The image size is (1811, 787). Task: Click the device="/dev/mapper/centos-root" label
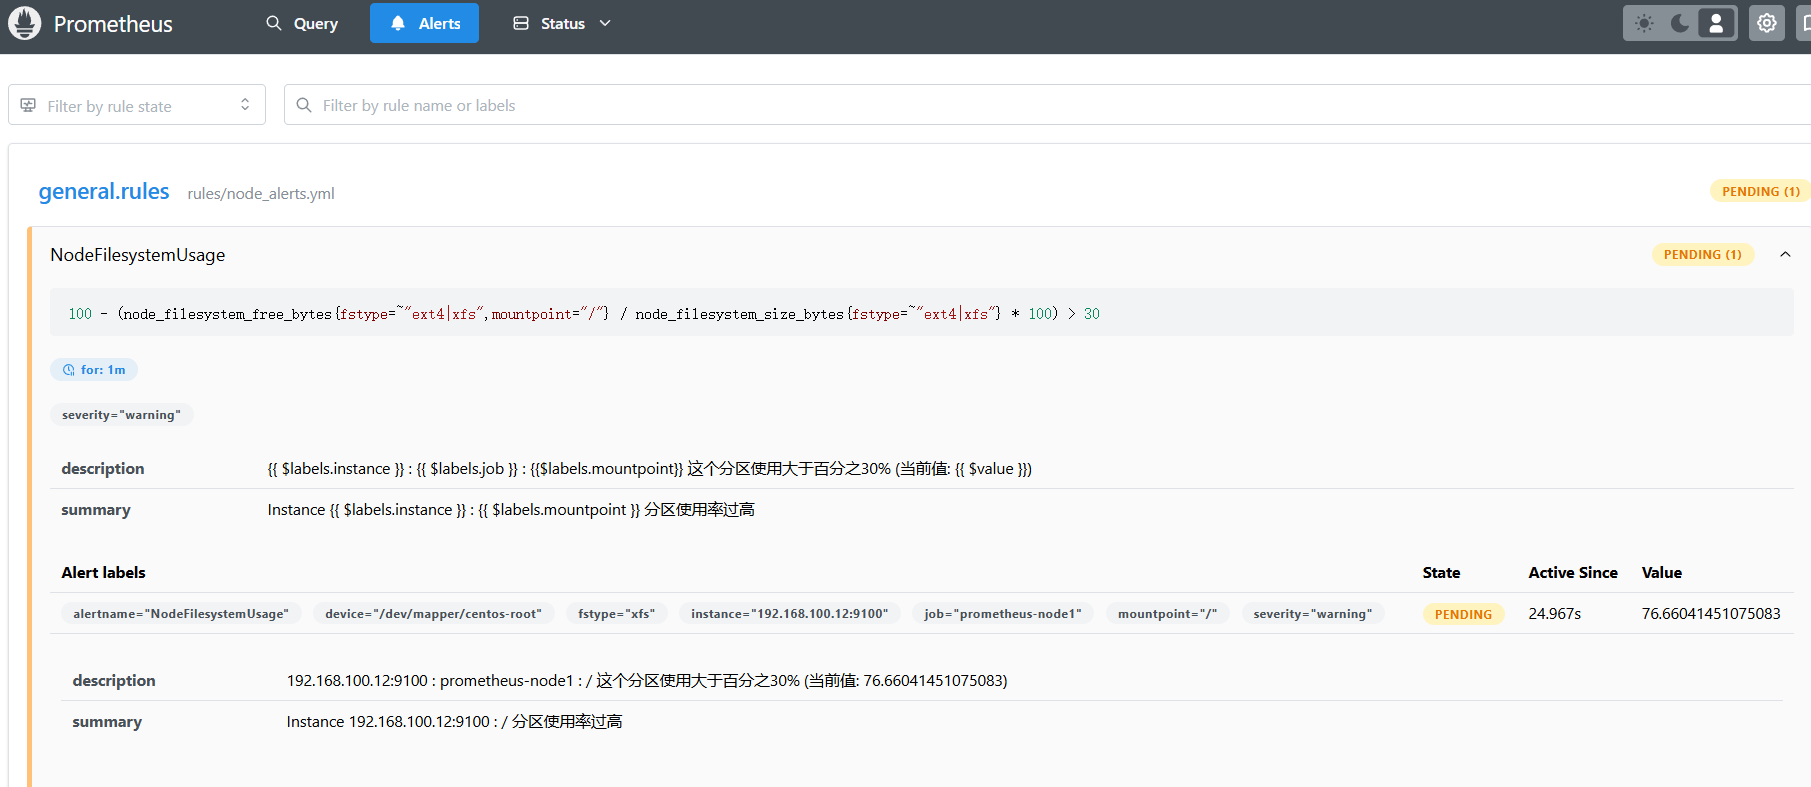(433, 614)
